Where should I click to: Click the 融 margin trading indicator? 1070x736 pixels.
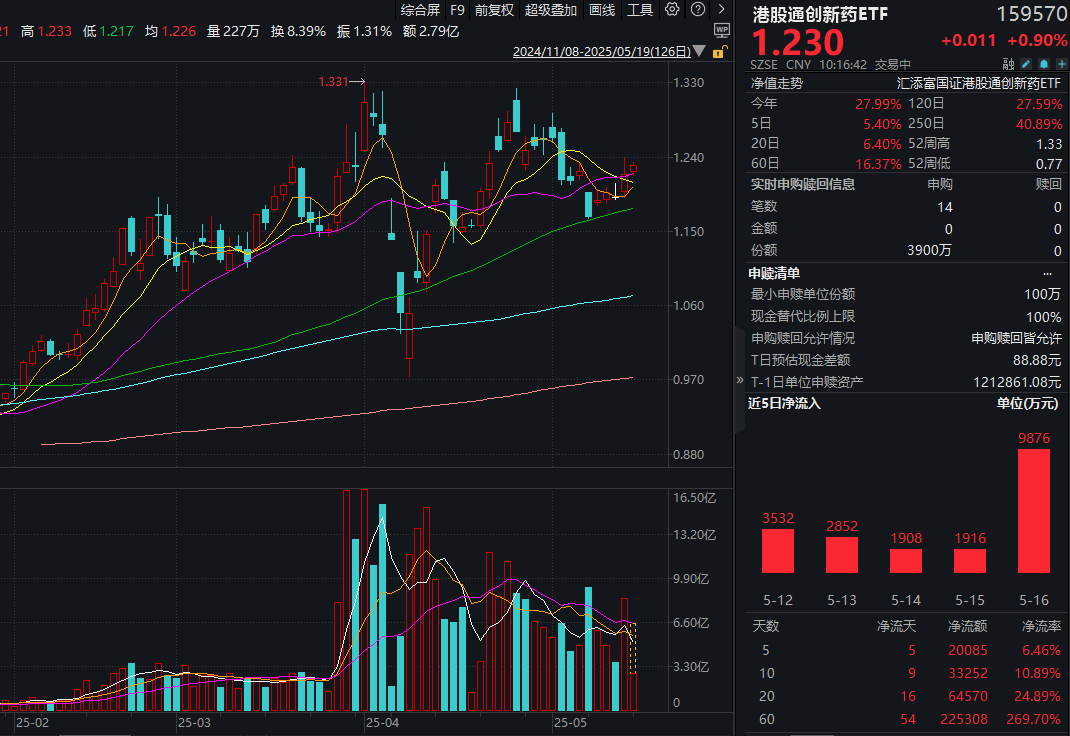tap(1008, 63)
